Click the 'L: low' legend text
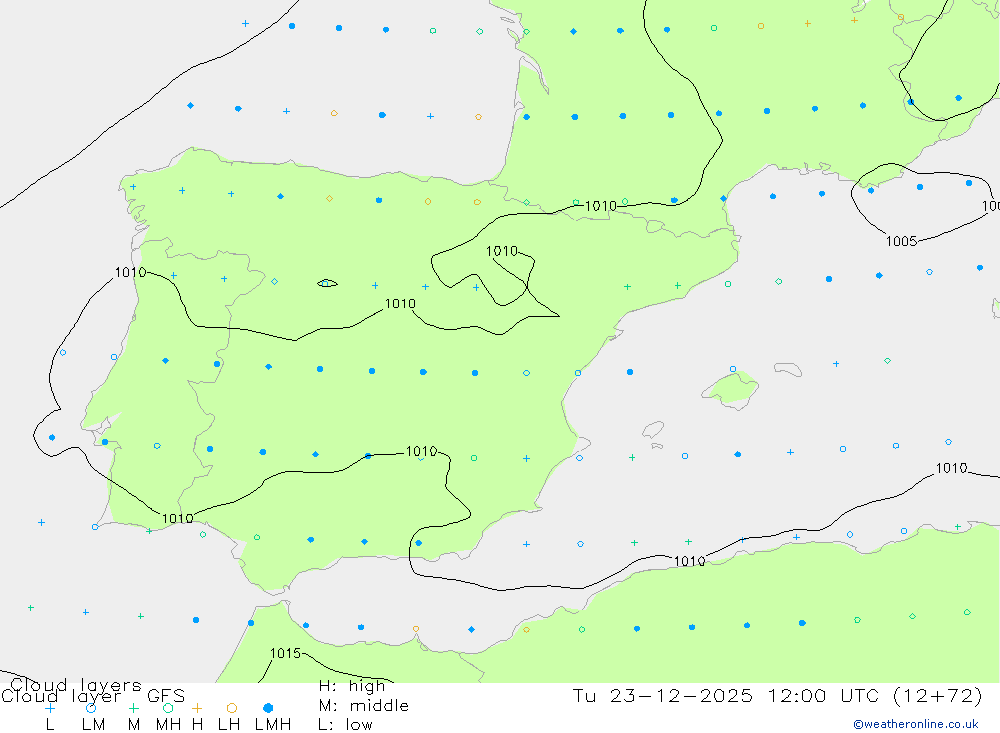 pos(345,725)
